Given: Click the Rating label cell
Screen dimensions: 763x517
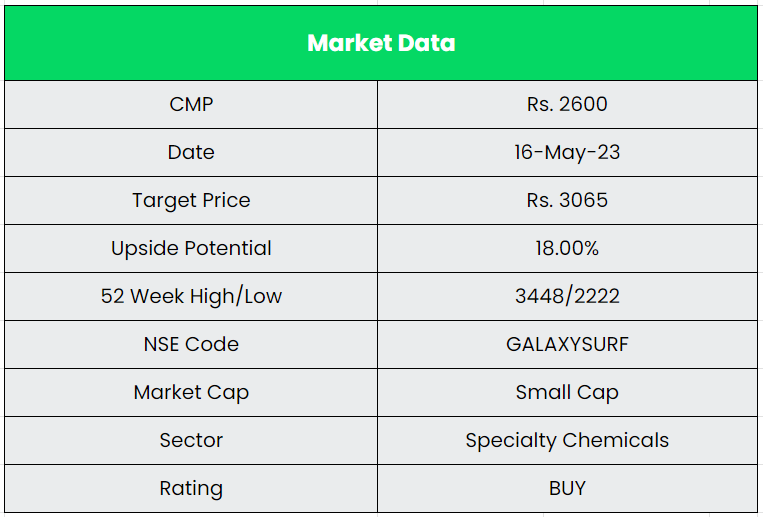Looking at the screenshot, I should [191, 488].
